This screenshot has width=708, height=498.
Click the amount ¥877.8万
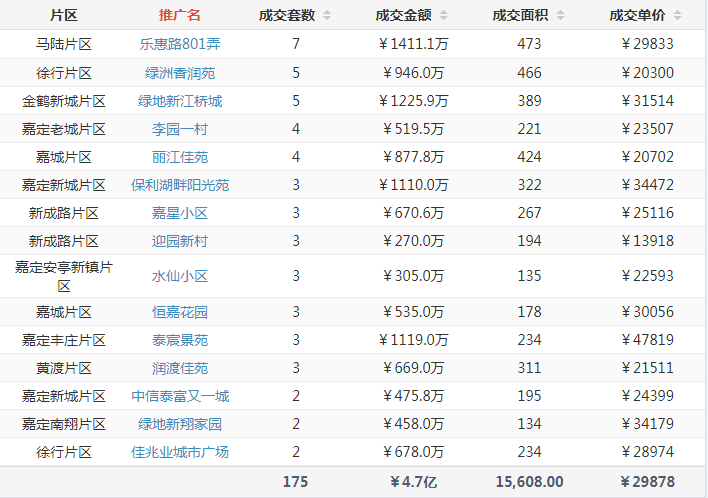click(413, 157)
